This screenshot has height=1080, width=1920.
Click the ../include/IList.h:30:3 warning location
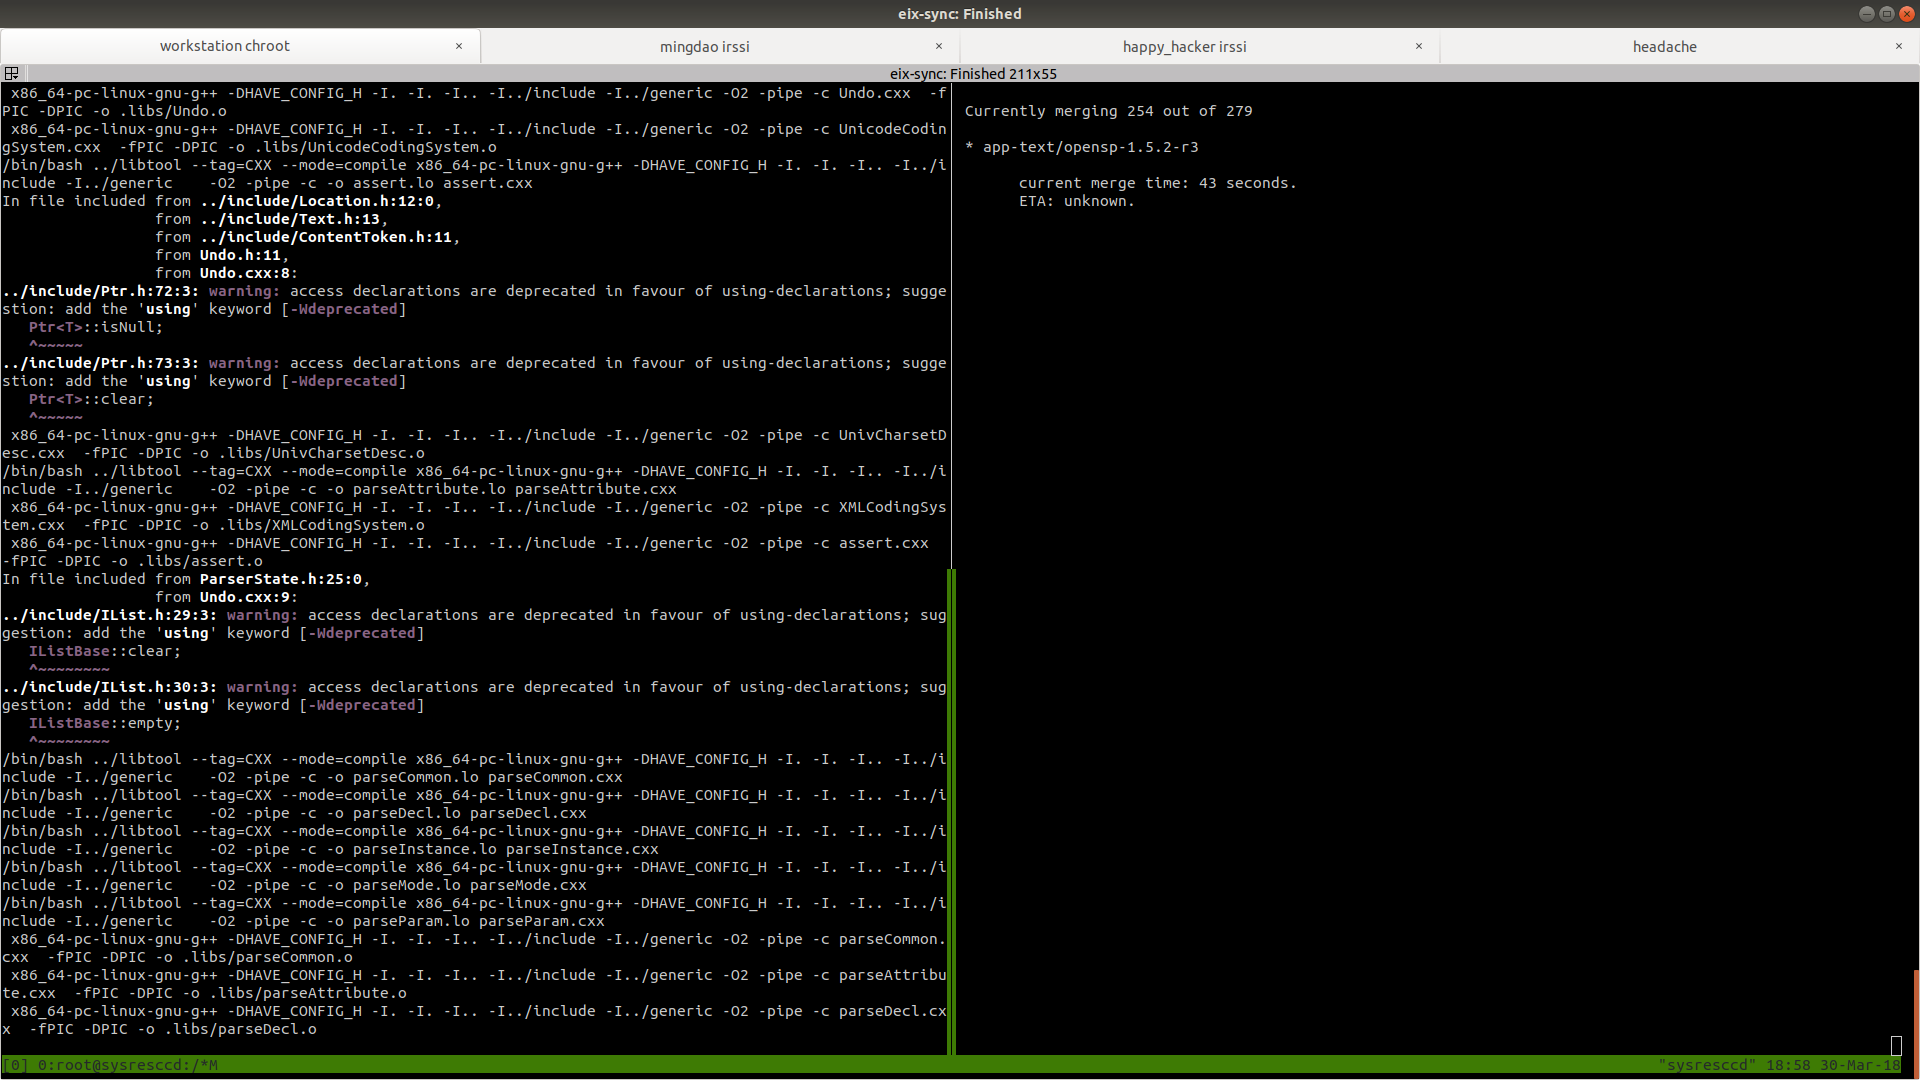point(109,687)
